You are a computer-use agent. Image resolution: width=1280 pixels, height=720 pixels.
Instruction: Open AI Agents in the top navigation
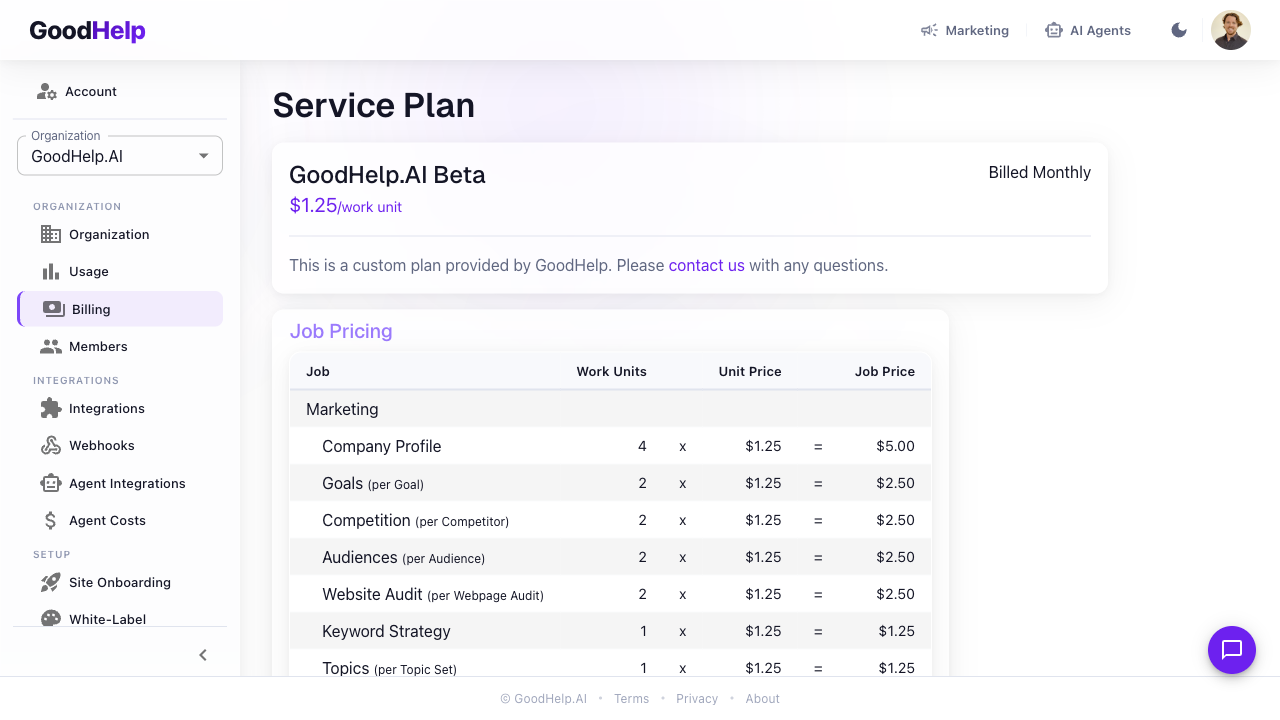point(1088,31)
